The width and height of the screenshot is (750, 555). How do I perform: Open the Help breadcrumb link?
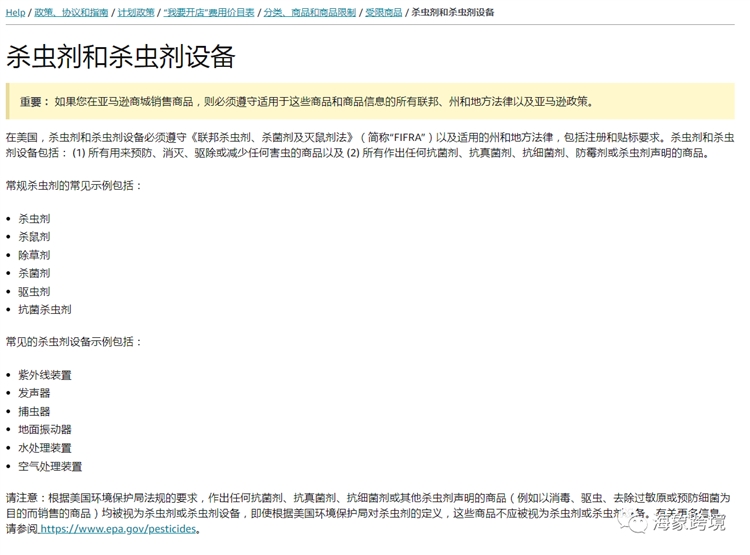click(15, 12)
